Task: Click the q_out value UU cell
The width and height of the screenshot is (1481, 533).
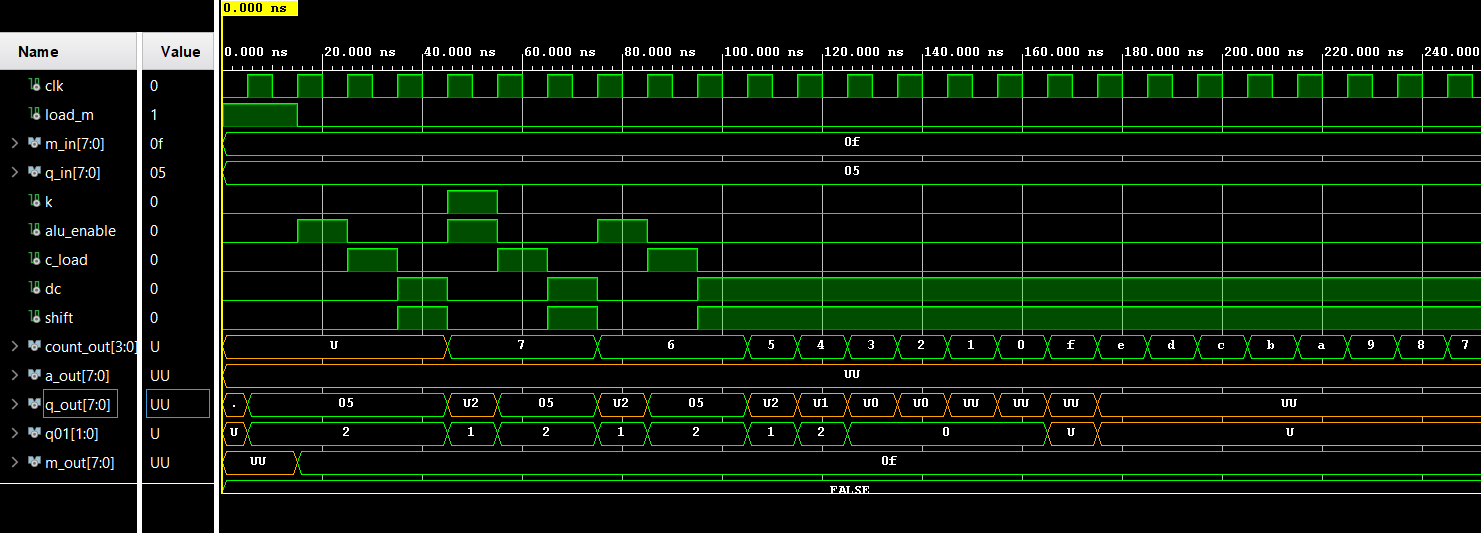Action: click(x=177, y=404)
